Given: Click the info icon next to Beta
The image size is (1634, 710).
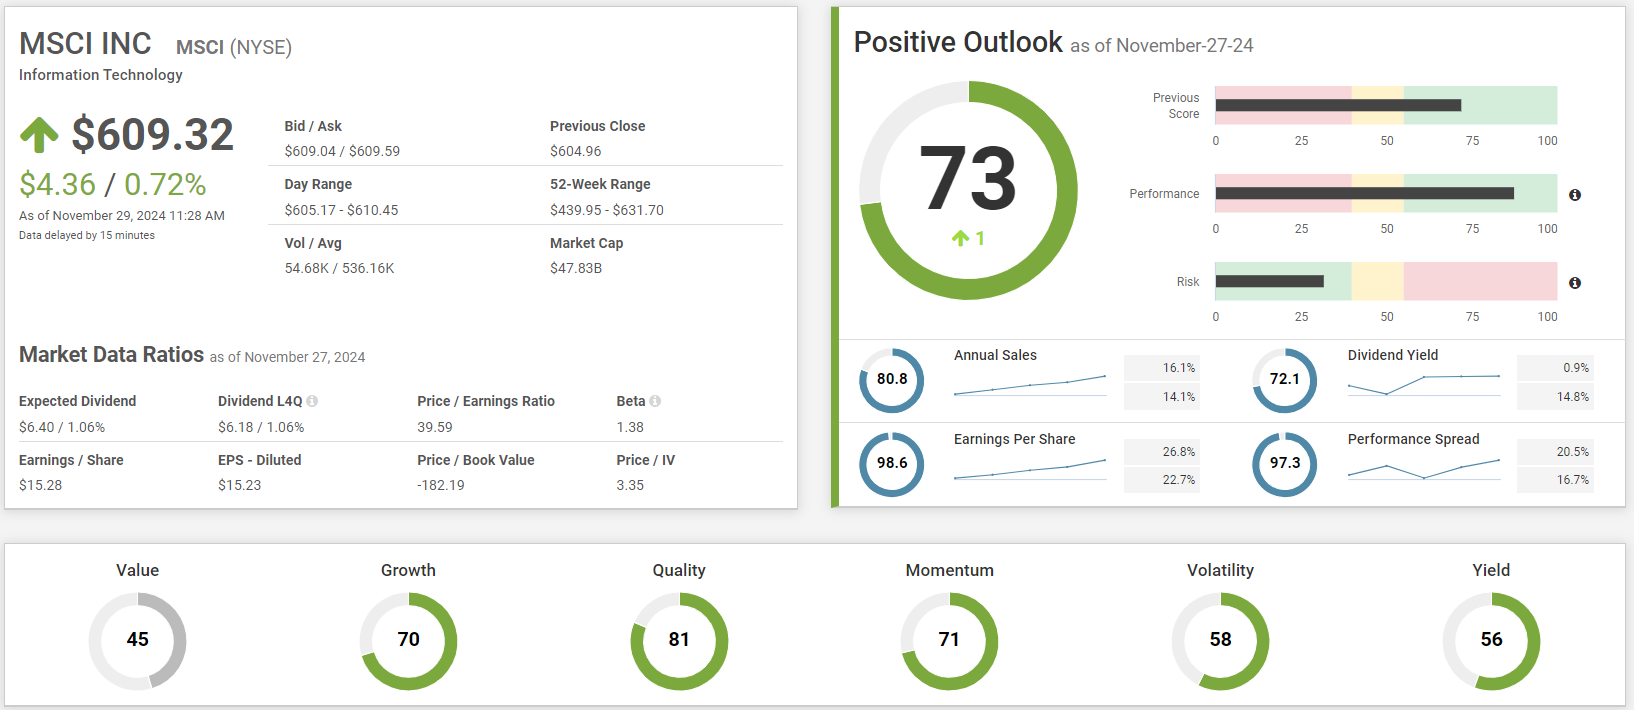Looking at the screenshot, I should coord(655,401).
